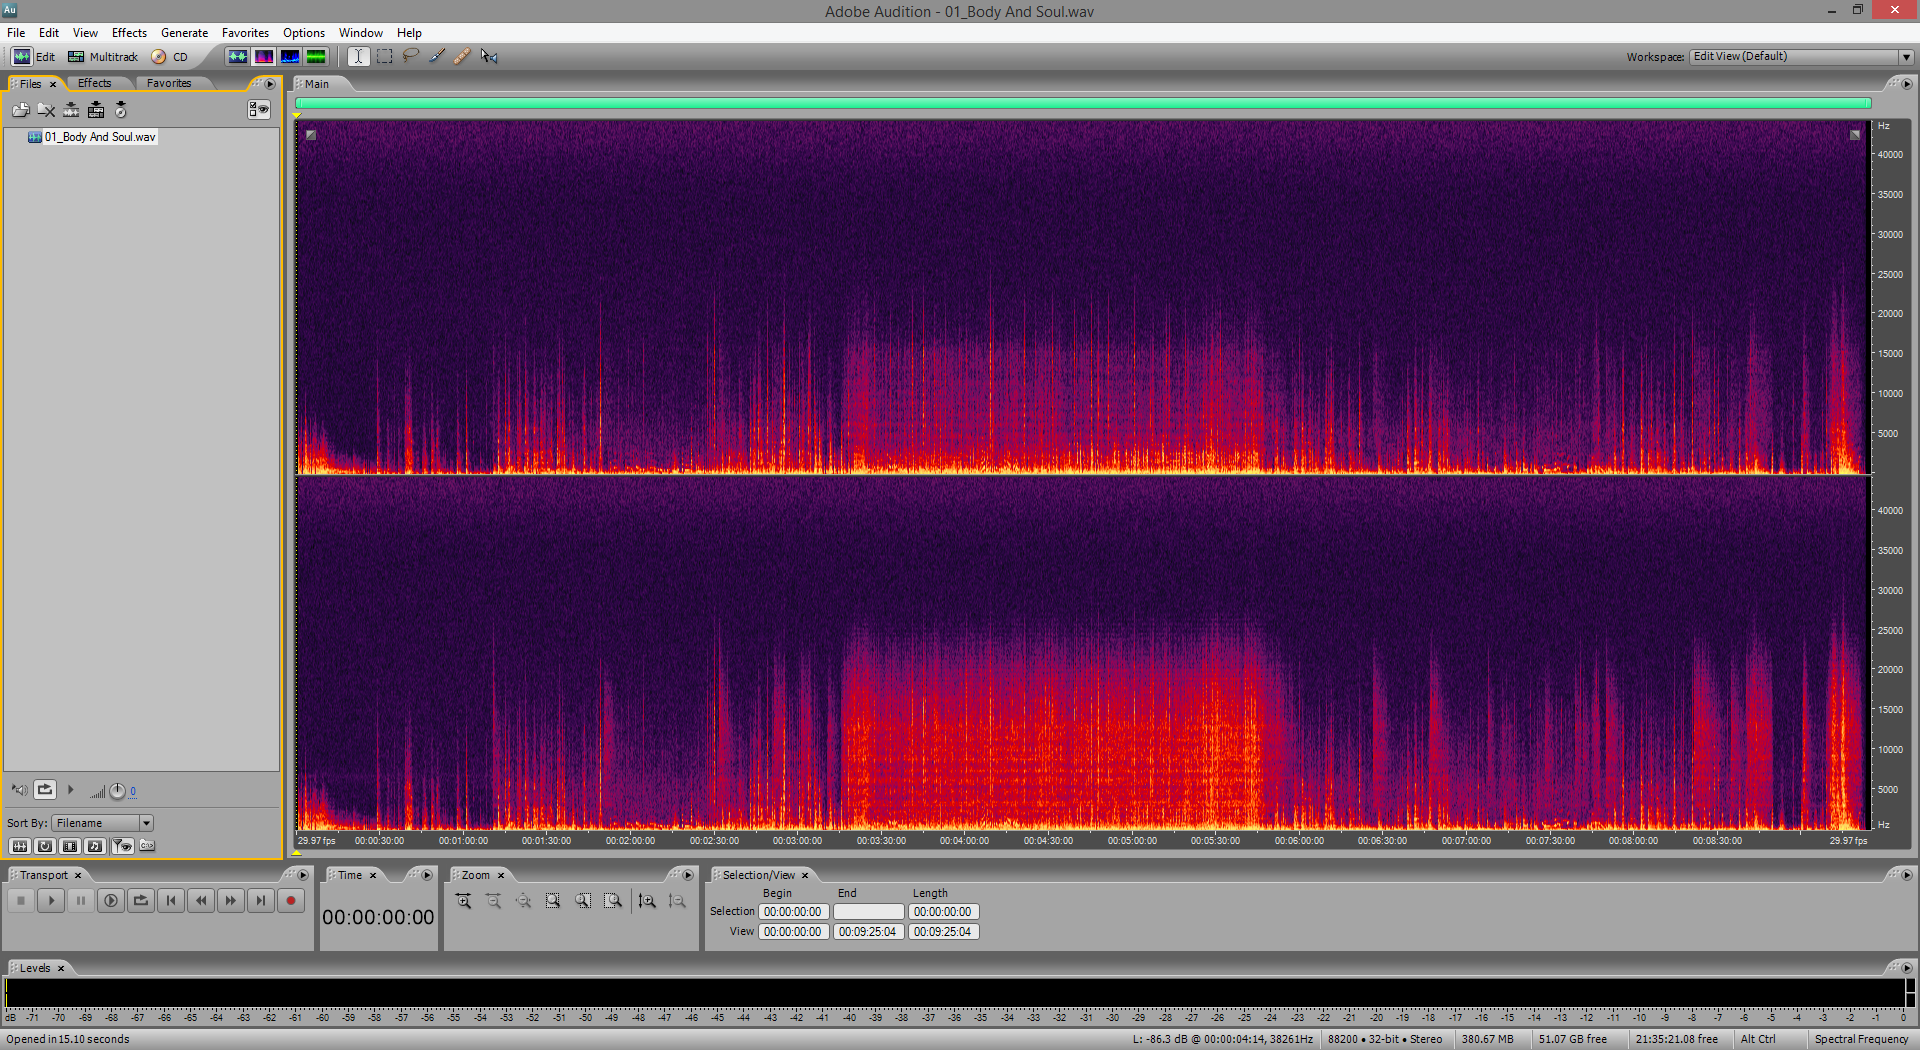Select the Marquee Selection tool
The width and height of the screenshot is (1920, 1050).
(384, 57)
